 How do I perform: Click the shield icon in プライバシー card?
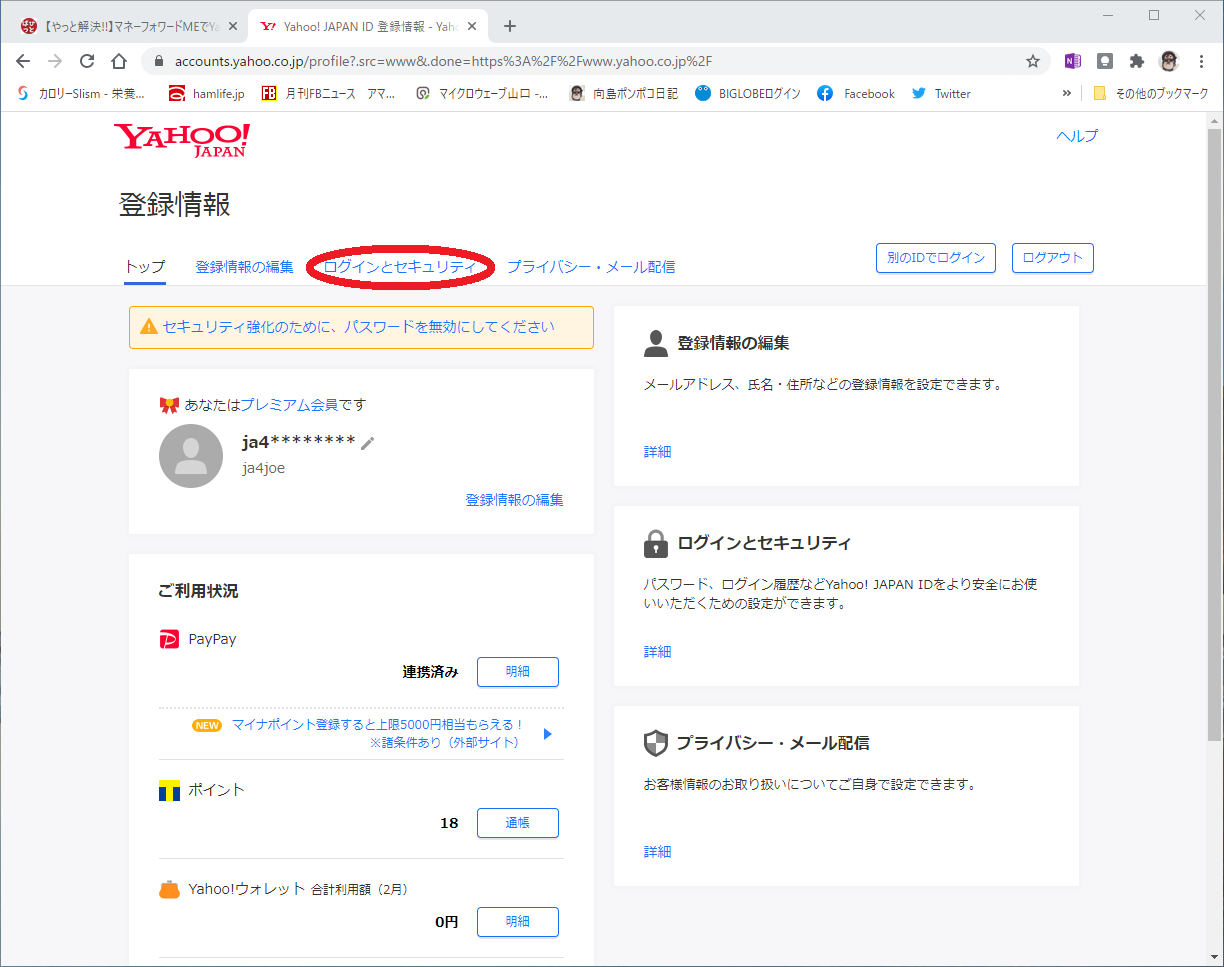tap(655, 744)
